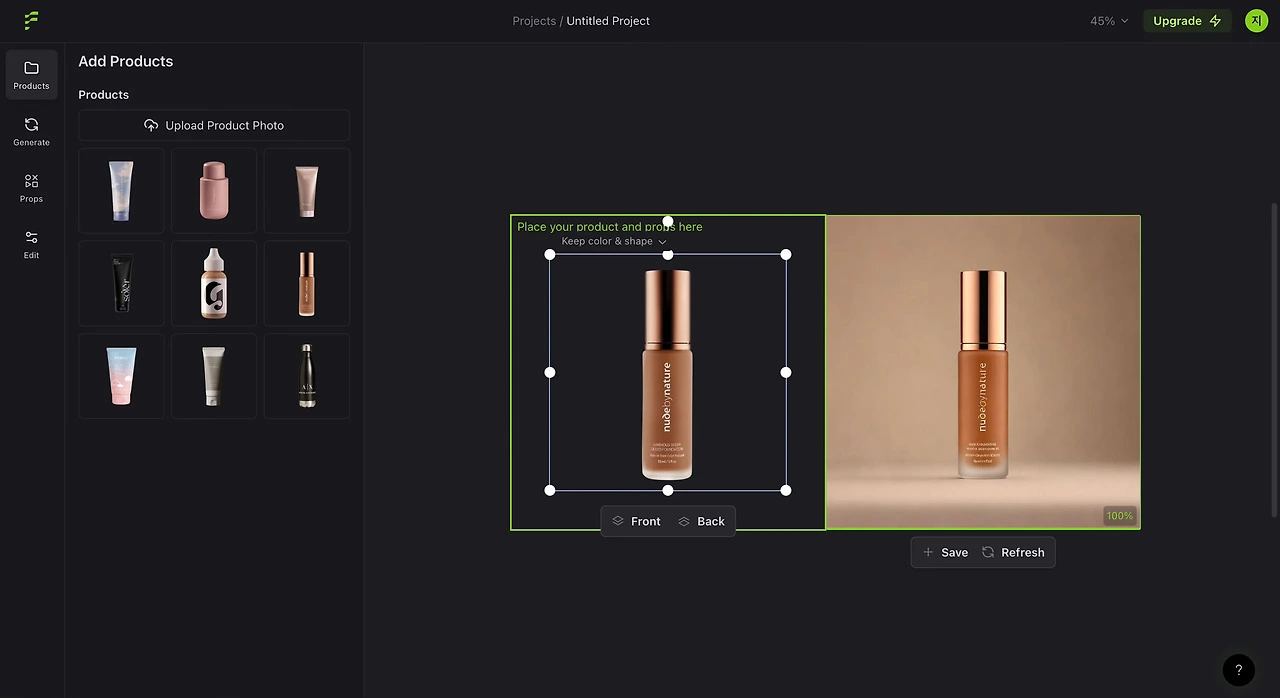
Task: Click the 100% badge on generated image
Action: click(x=1119, y=516)
